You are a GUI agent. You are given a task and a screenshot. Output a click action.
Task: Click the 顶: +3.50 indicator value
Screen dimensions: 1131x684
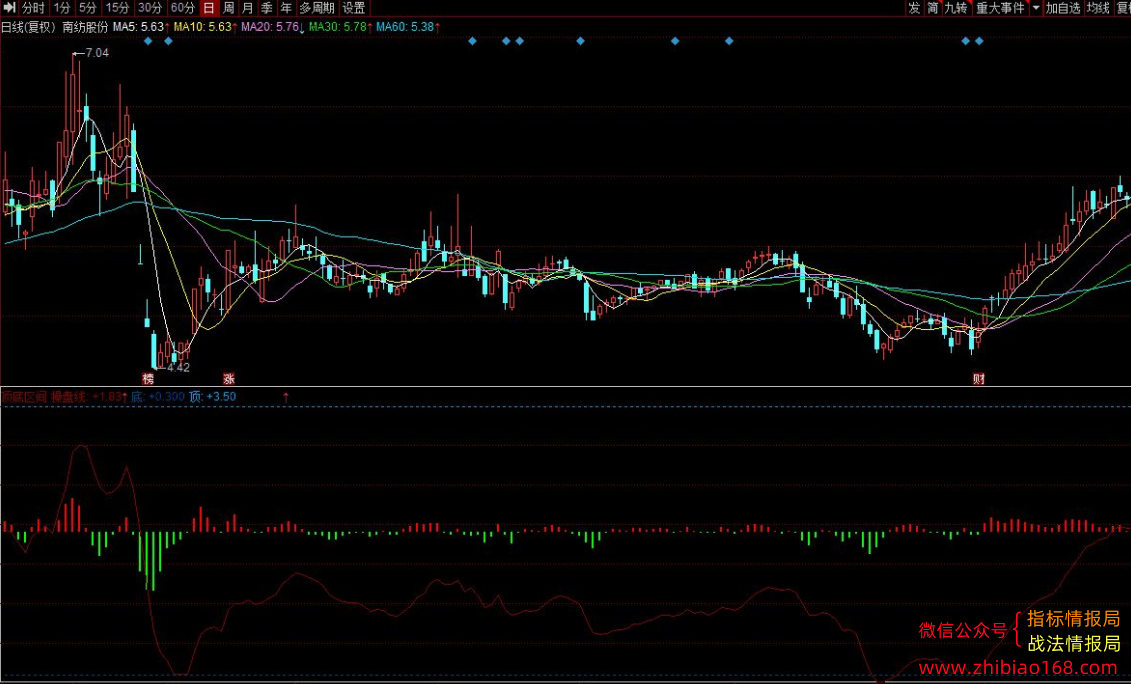pyautogui.click(x=212, y=396)
